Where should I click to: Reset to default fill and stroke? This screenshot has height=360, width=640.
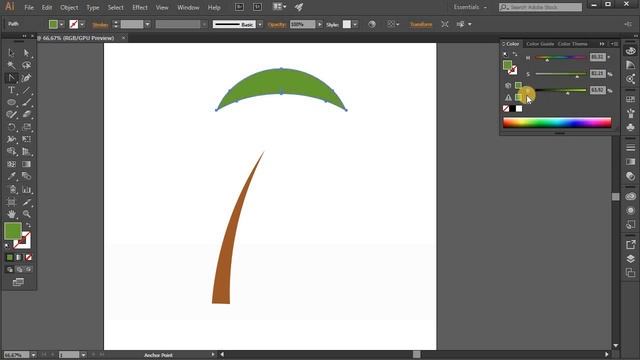tap(7, 246)
